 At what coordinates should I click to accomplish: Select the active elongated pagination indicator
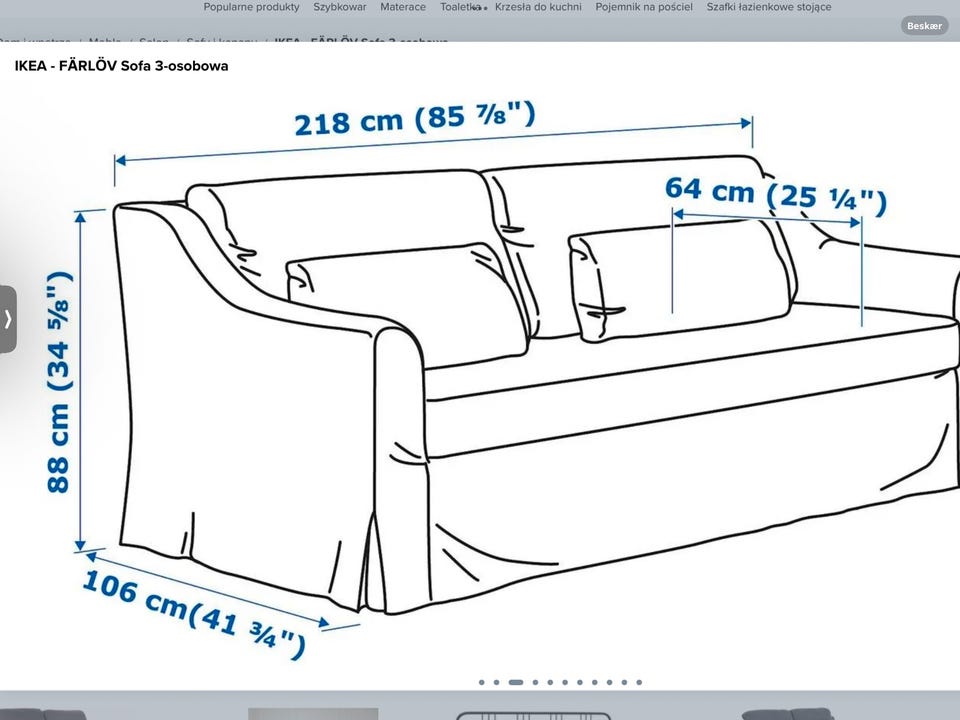(x=515, y=682)
